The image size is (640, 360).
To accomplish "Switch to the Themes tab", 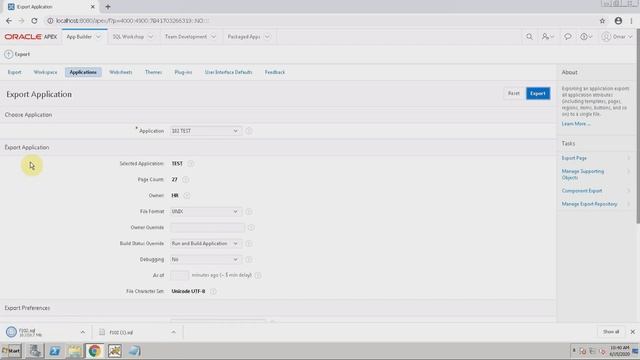I will click(x=153, y=72).
